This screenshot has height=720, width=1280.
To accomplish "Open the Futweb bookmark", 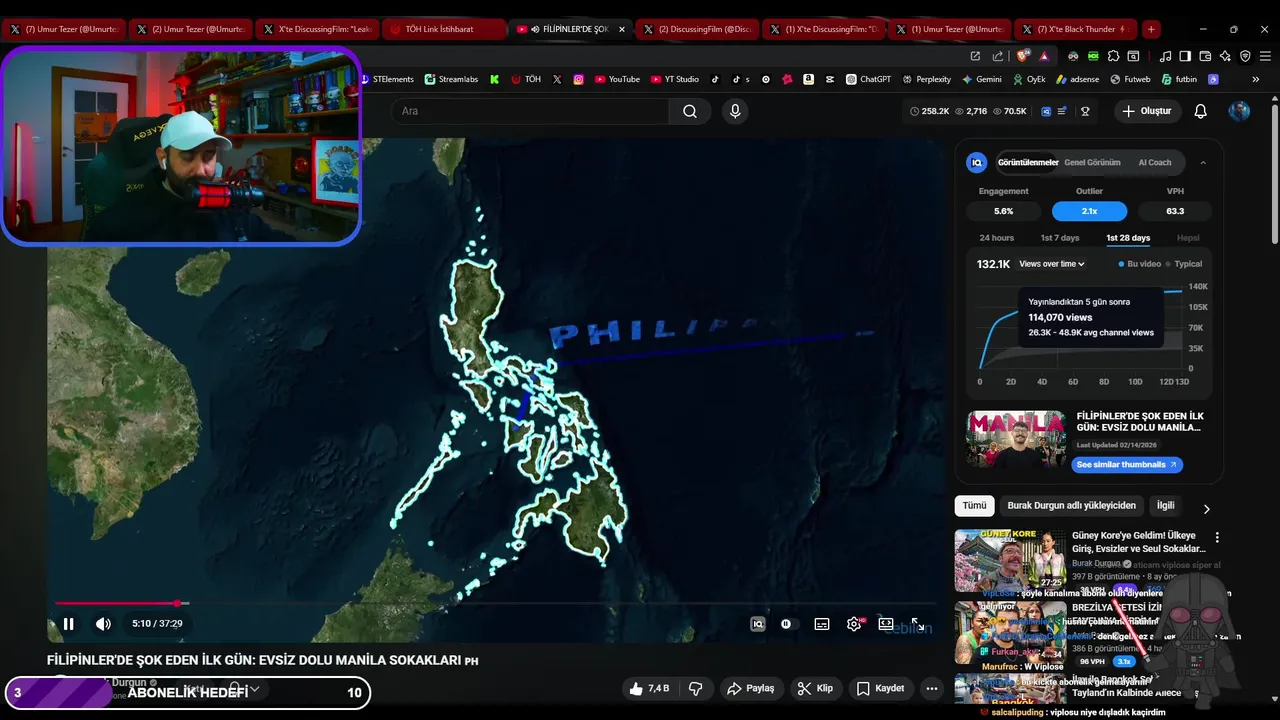I will (x=1130, y=79).
